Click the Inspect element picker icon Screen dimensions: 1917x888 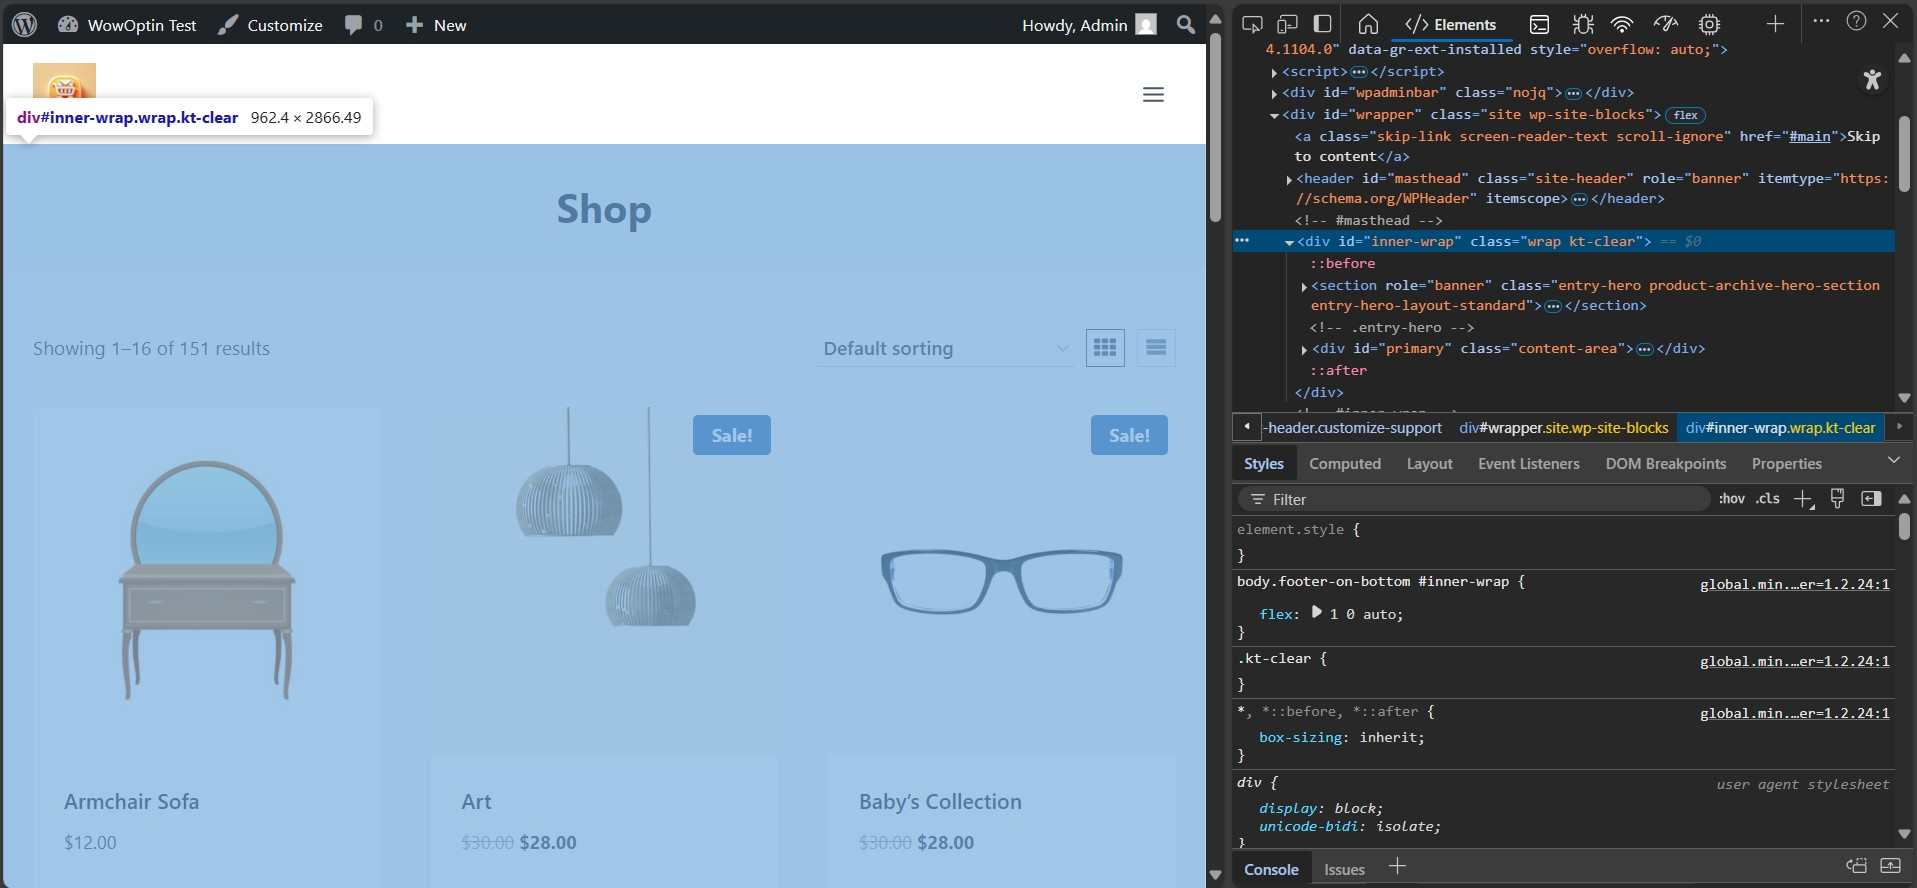1252,24
